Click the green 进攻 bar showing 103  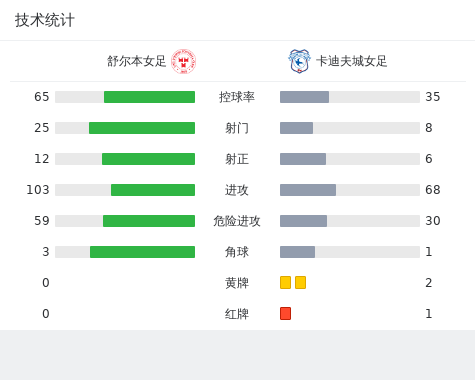point(153,190)
